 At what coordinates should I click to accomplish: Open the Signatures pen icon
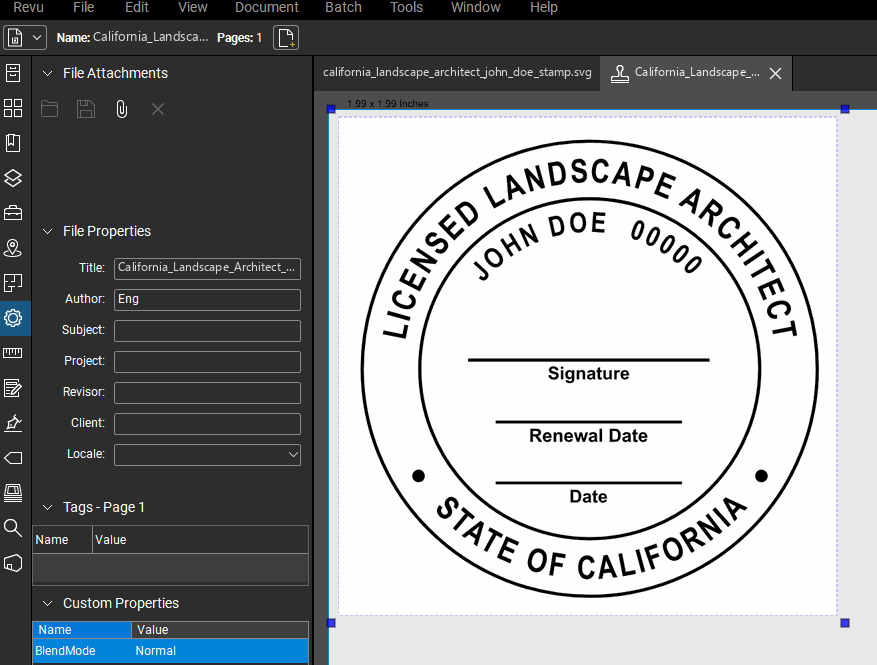(13, 423)
